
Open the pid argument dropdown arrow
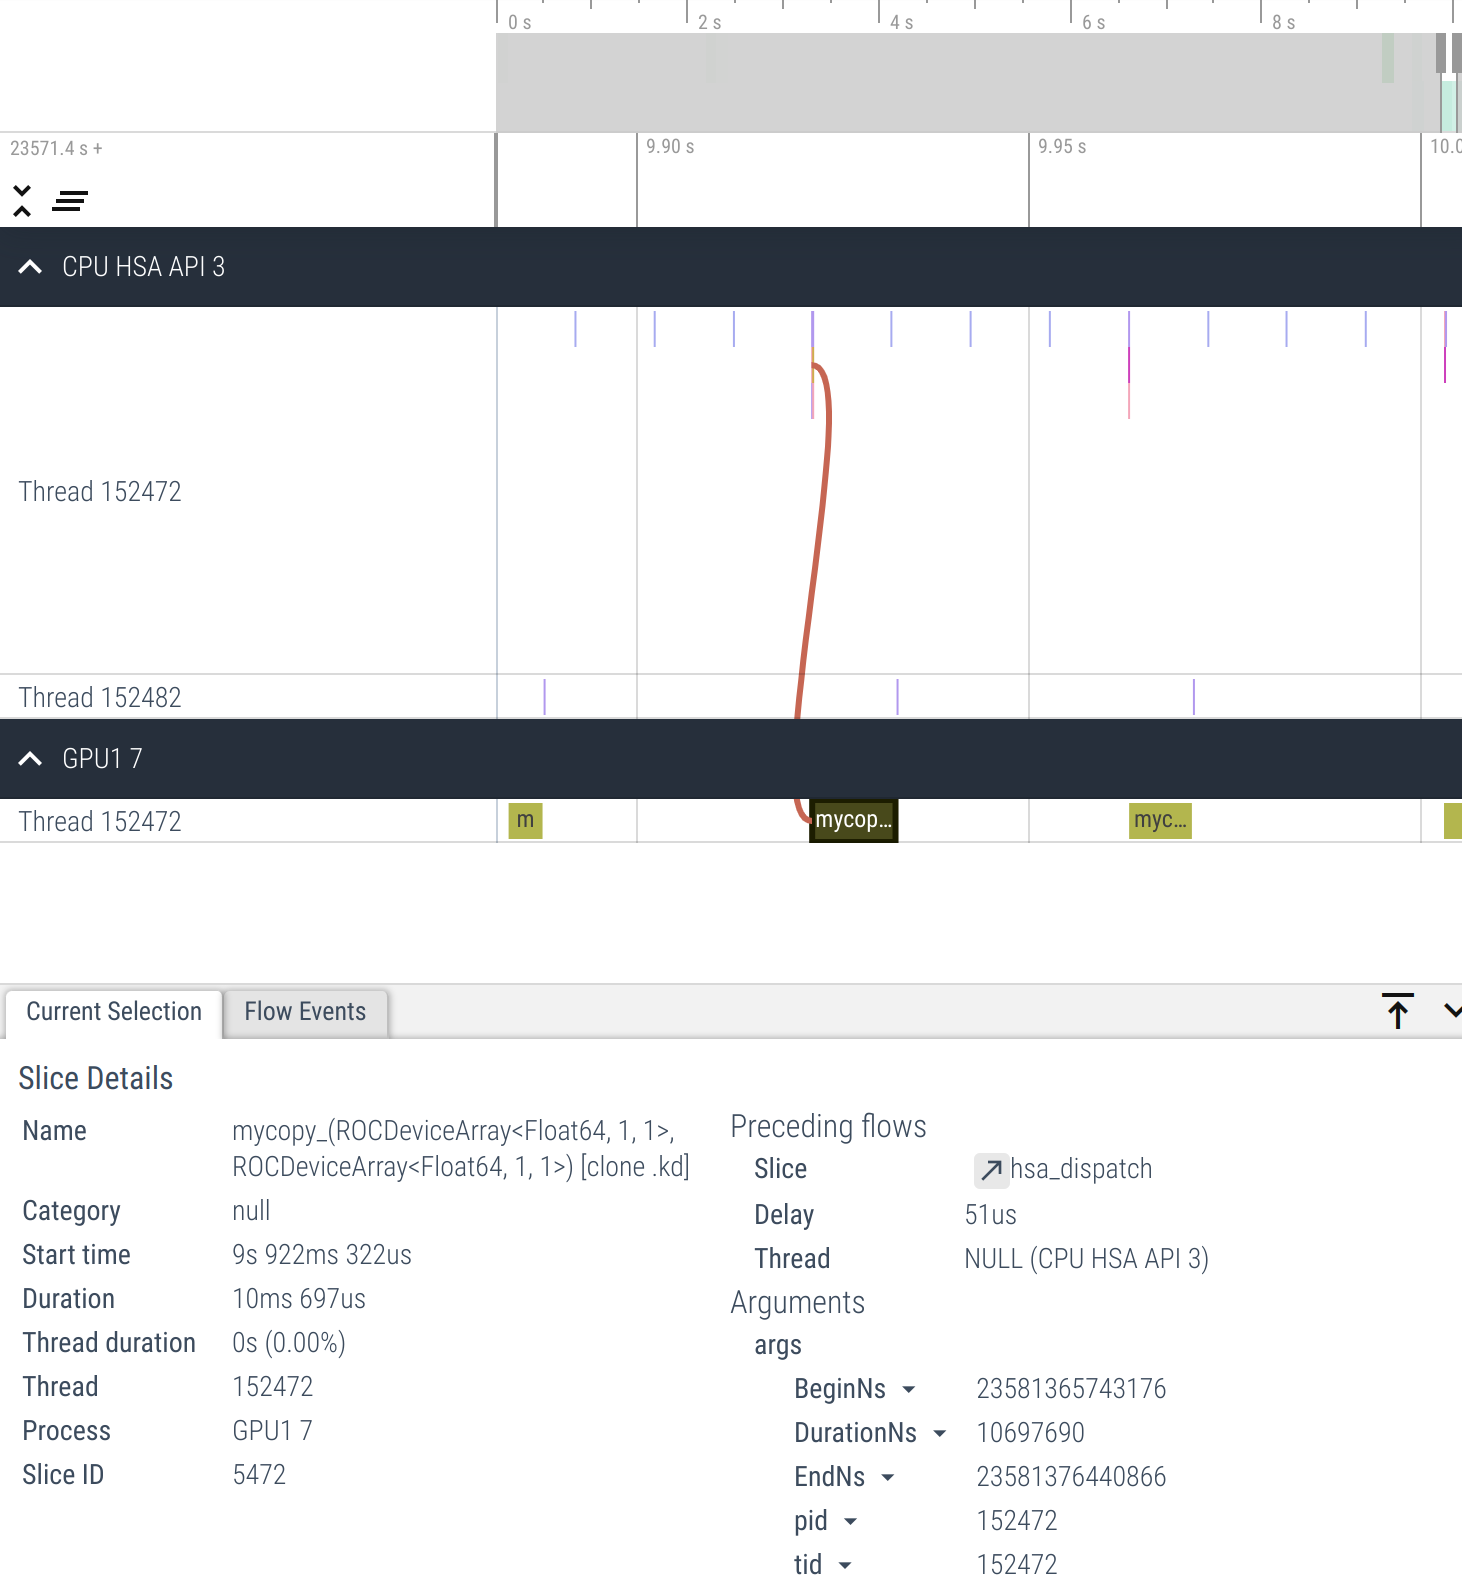tap(851, 1521)
